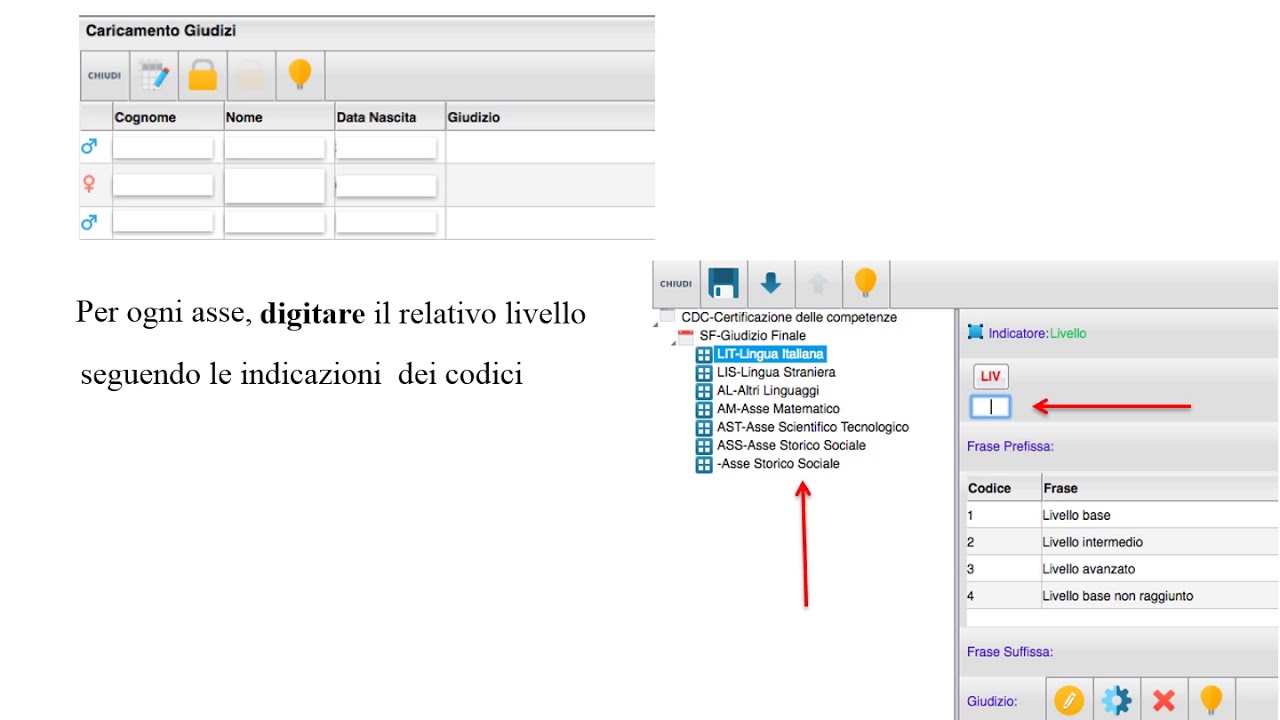The width and height of the screenshot is (1280, 720).
Task: Select AL-Altri Linguaggi
Action: click(x=768, y=390)
